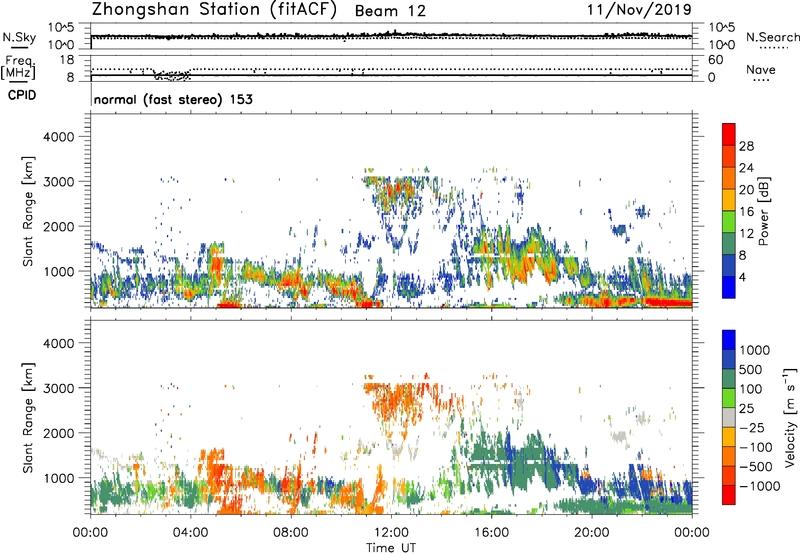
Task: Click the date '11/Nov/2019'
Action: pyautogui.click(x=639, y=9)
